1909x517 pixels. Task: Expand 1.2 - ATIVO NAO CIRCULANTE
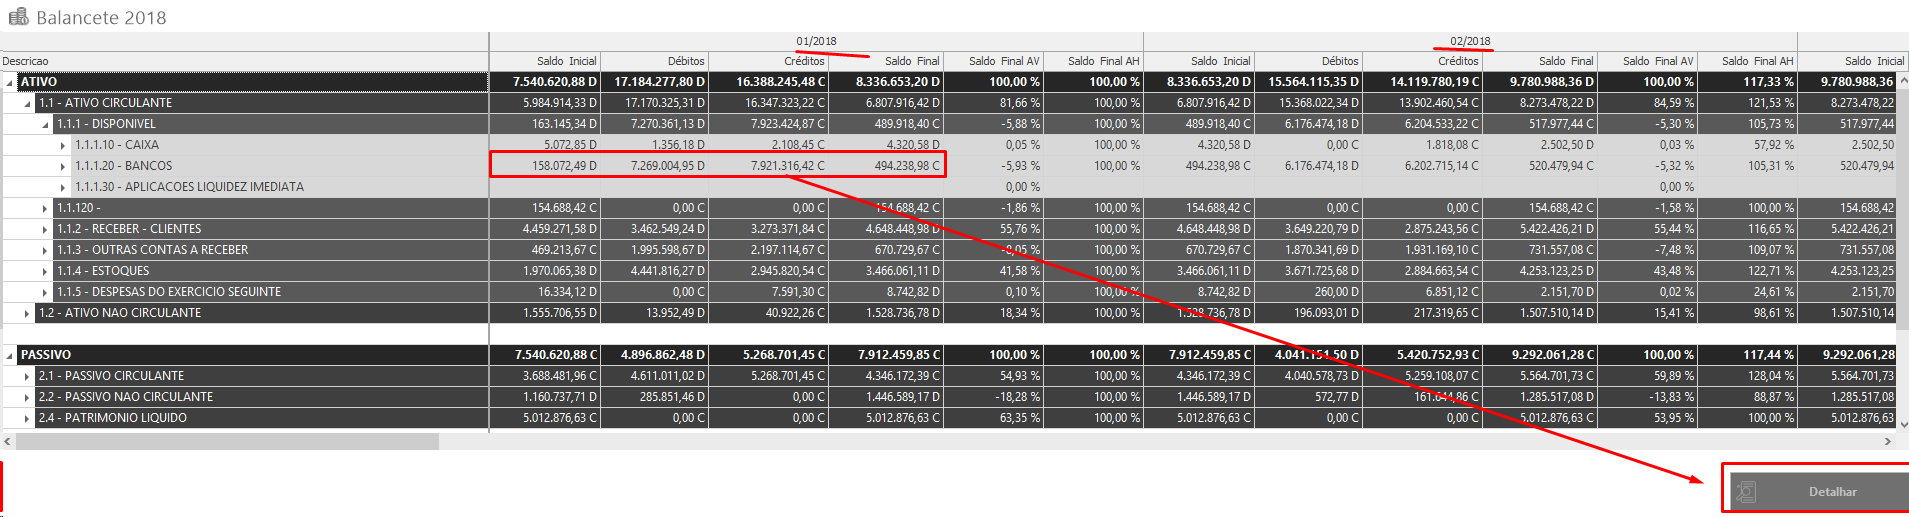click(x=27, y=314)
